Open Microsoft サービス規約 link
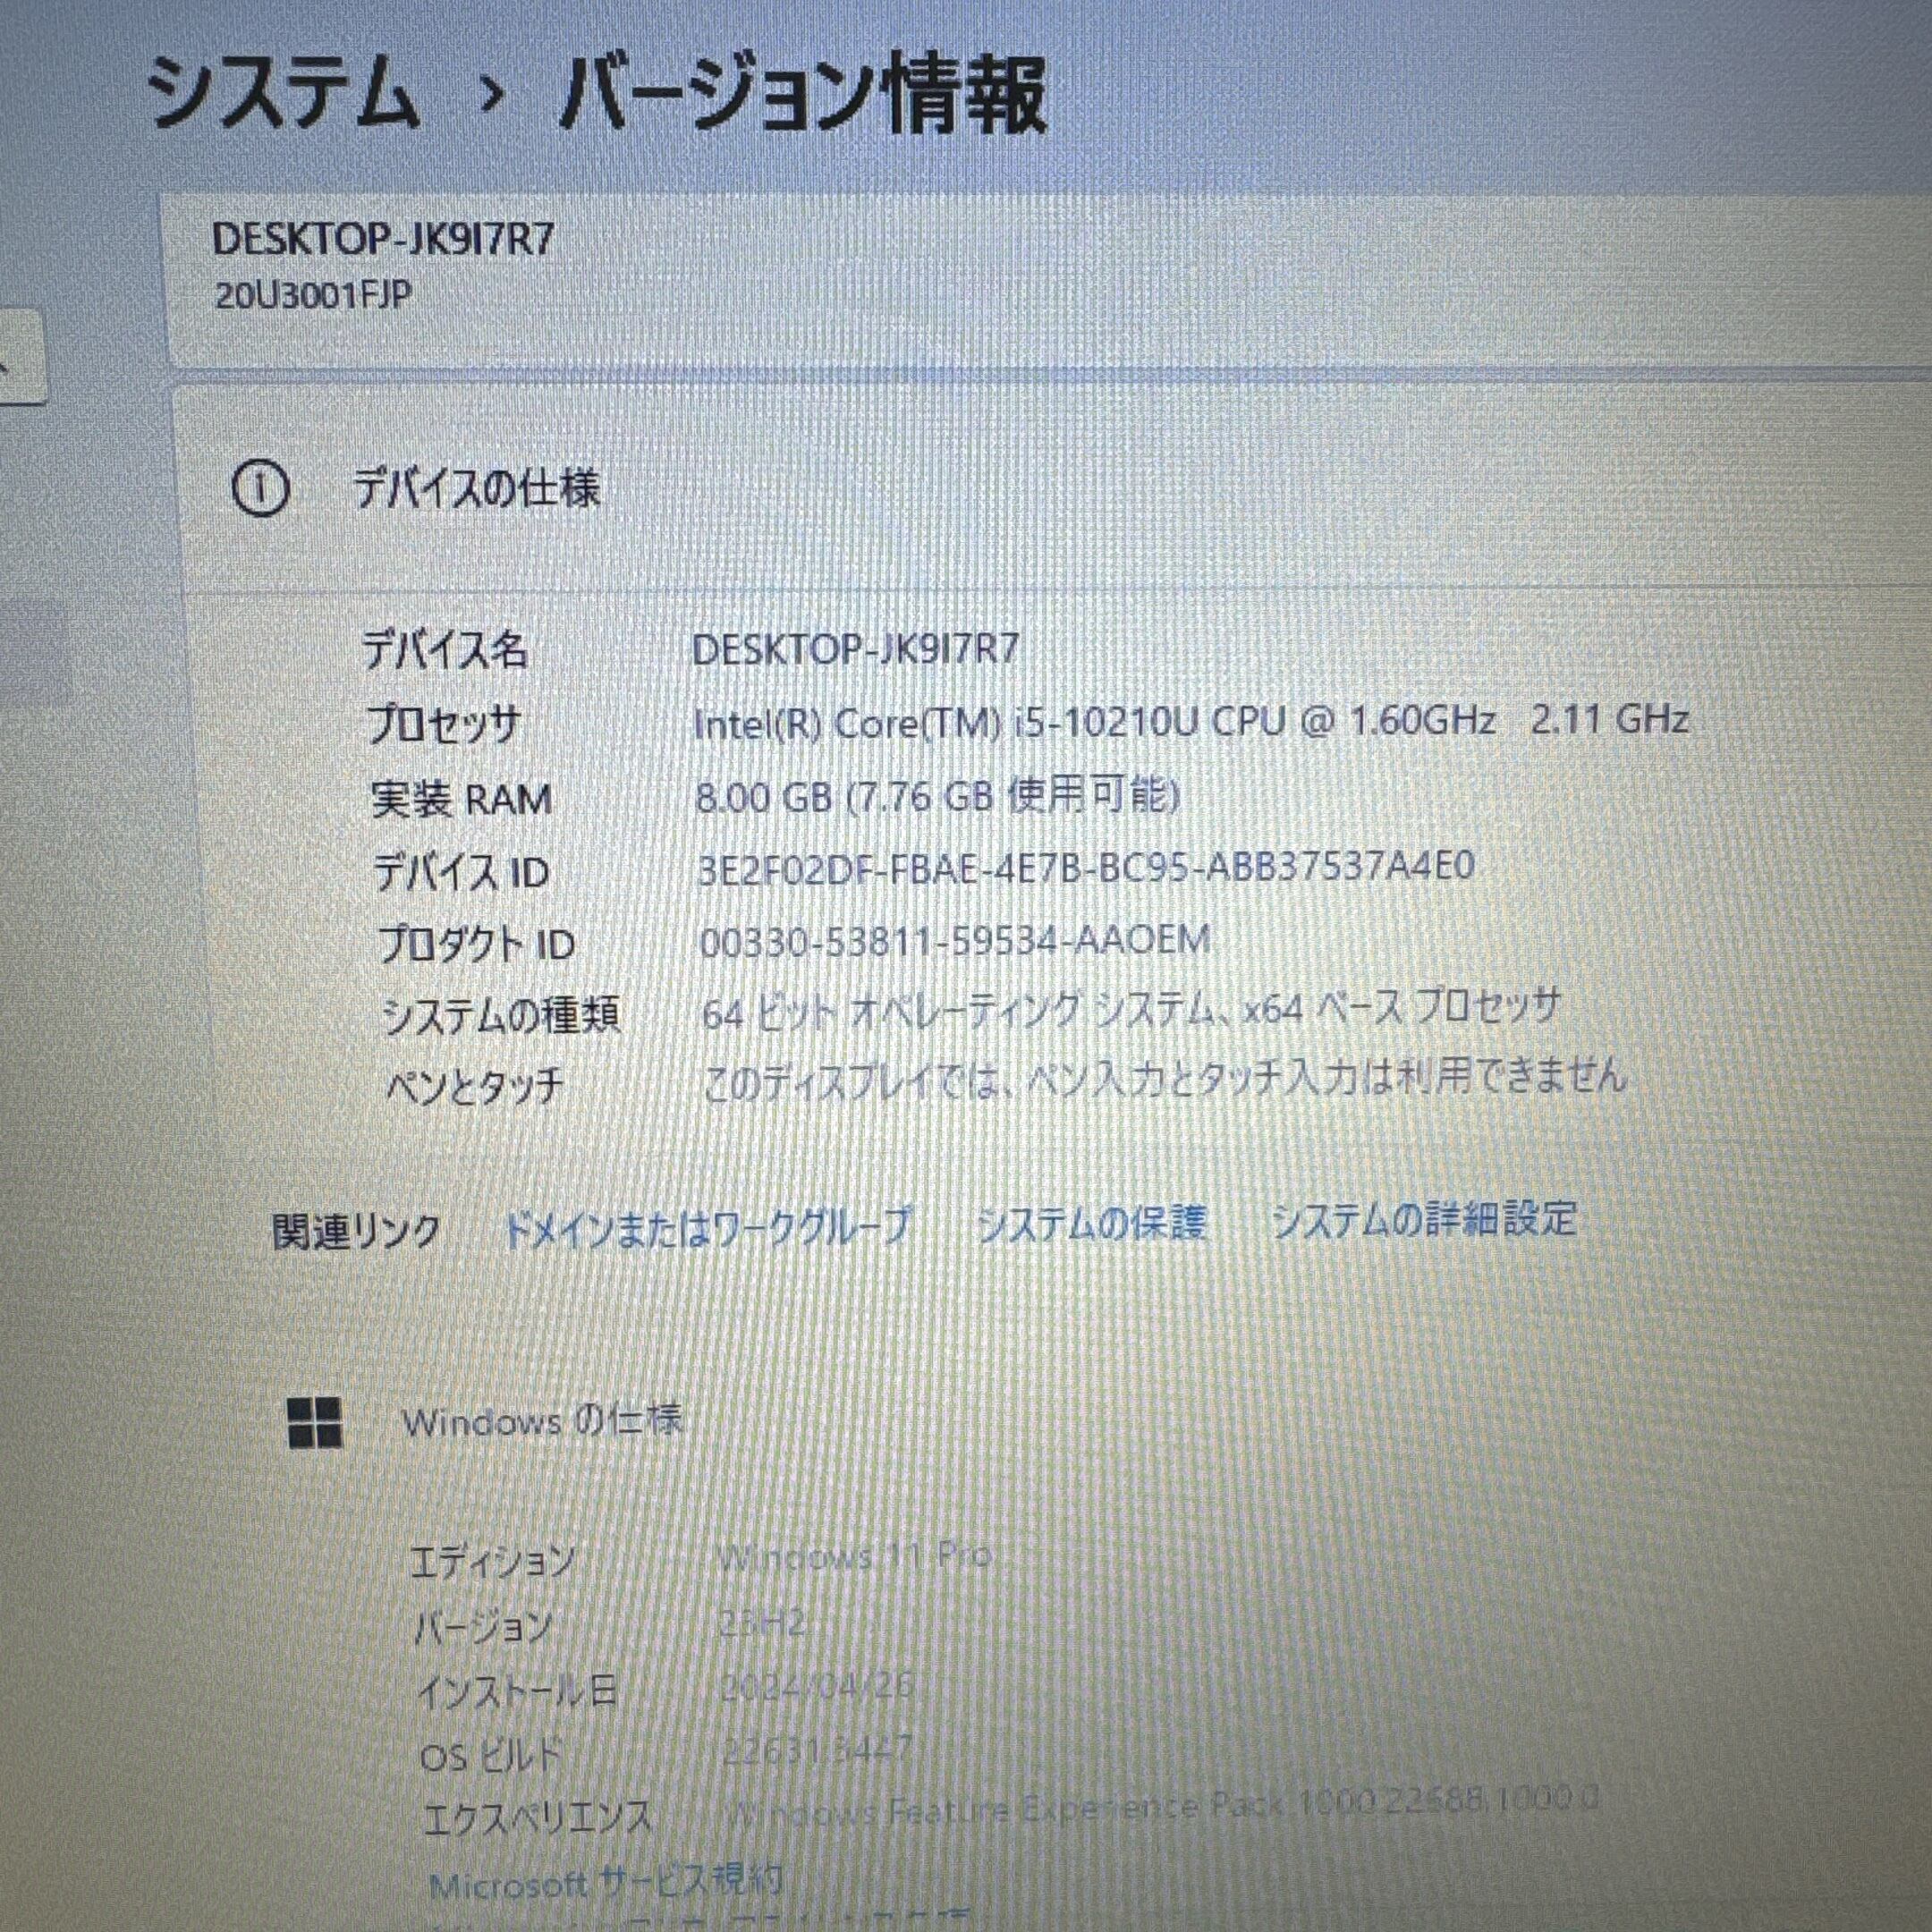 [x=605, y=1884]
